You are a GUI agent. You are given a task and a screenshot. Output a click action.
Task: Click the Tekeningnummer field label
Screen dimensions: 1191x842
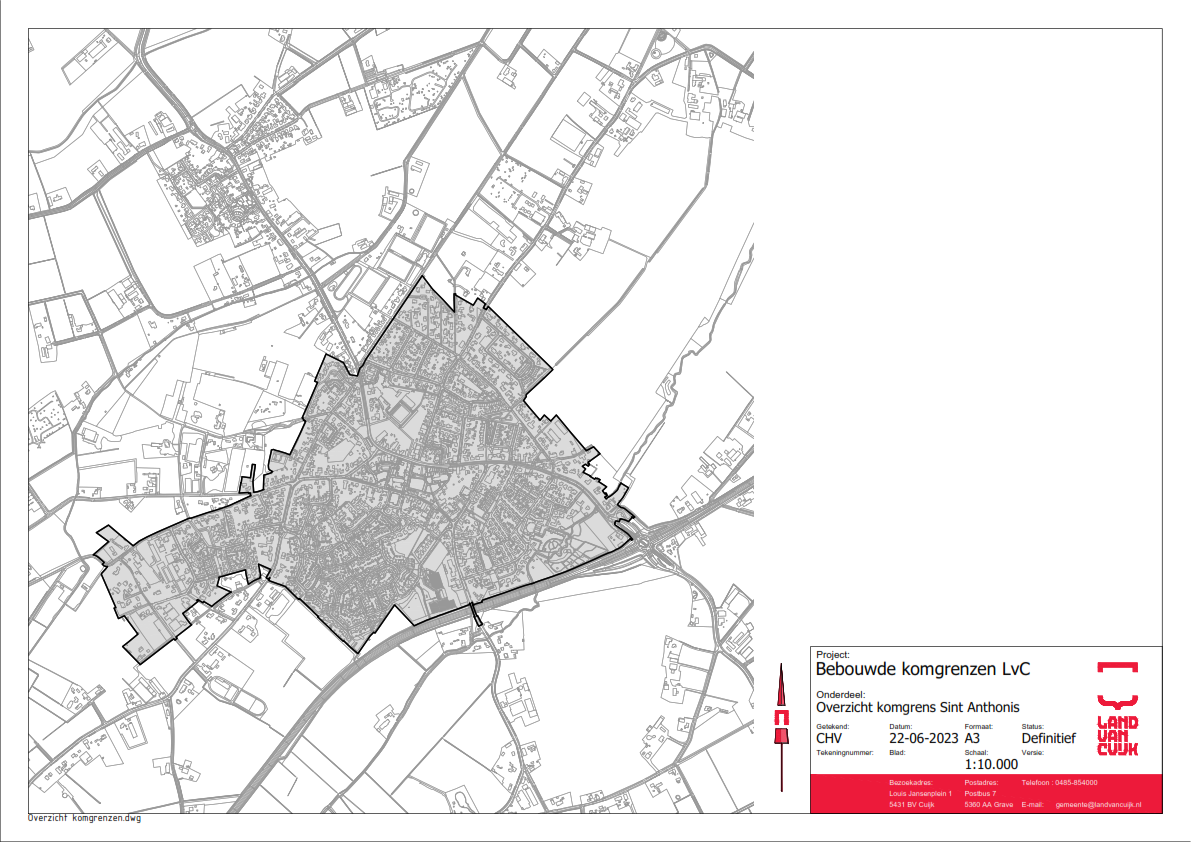point(845,751)
